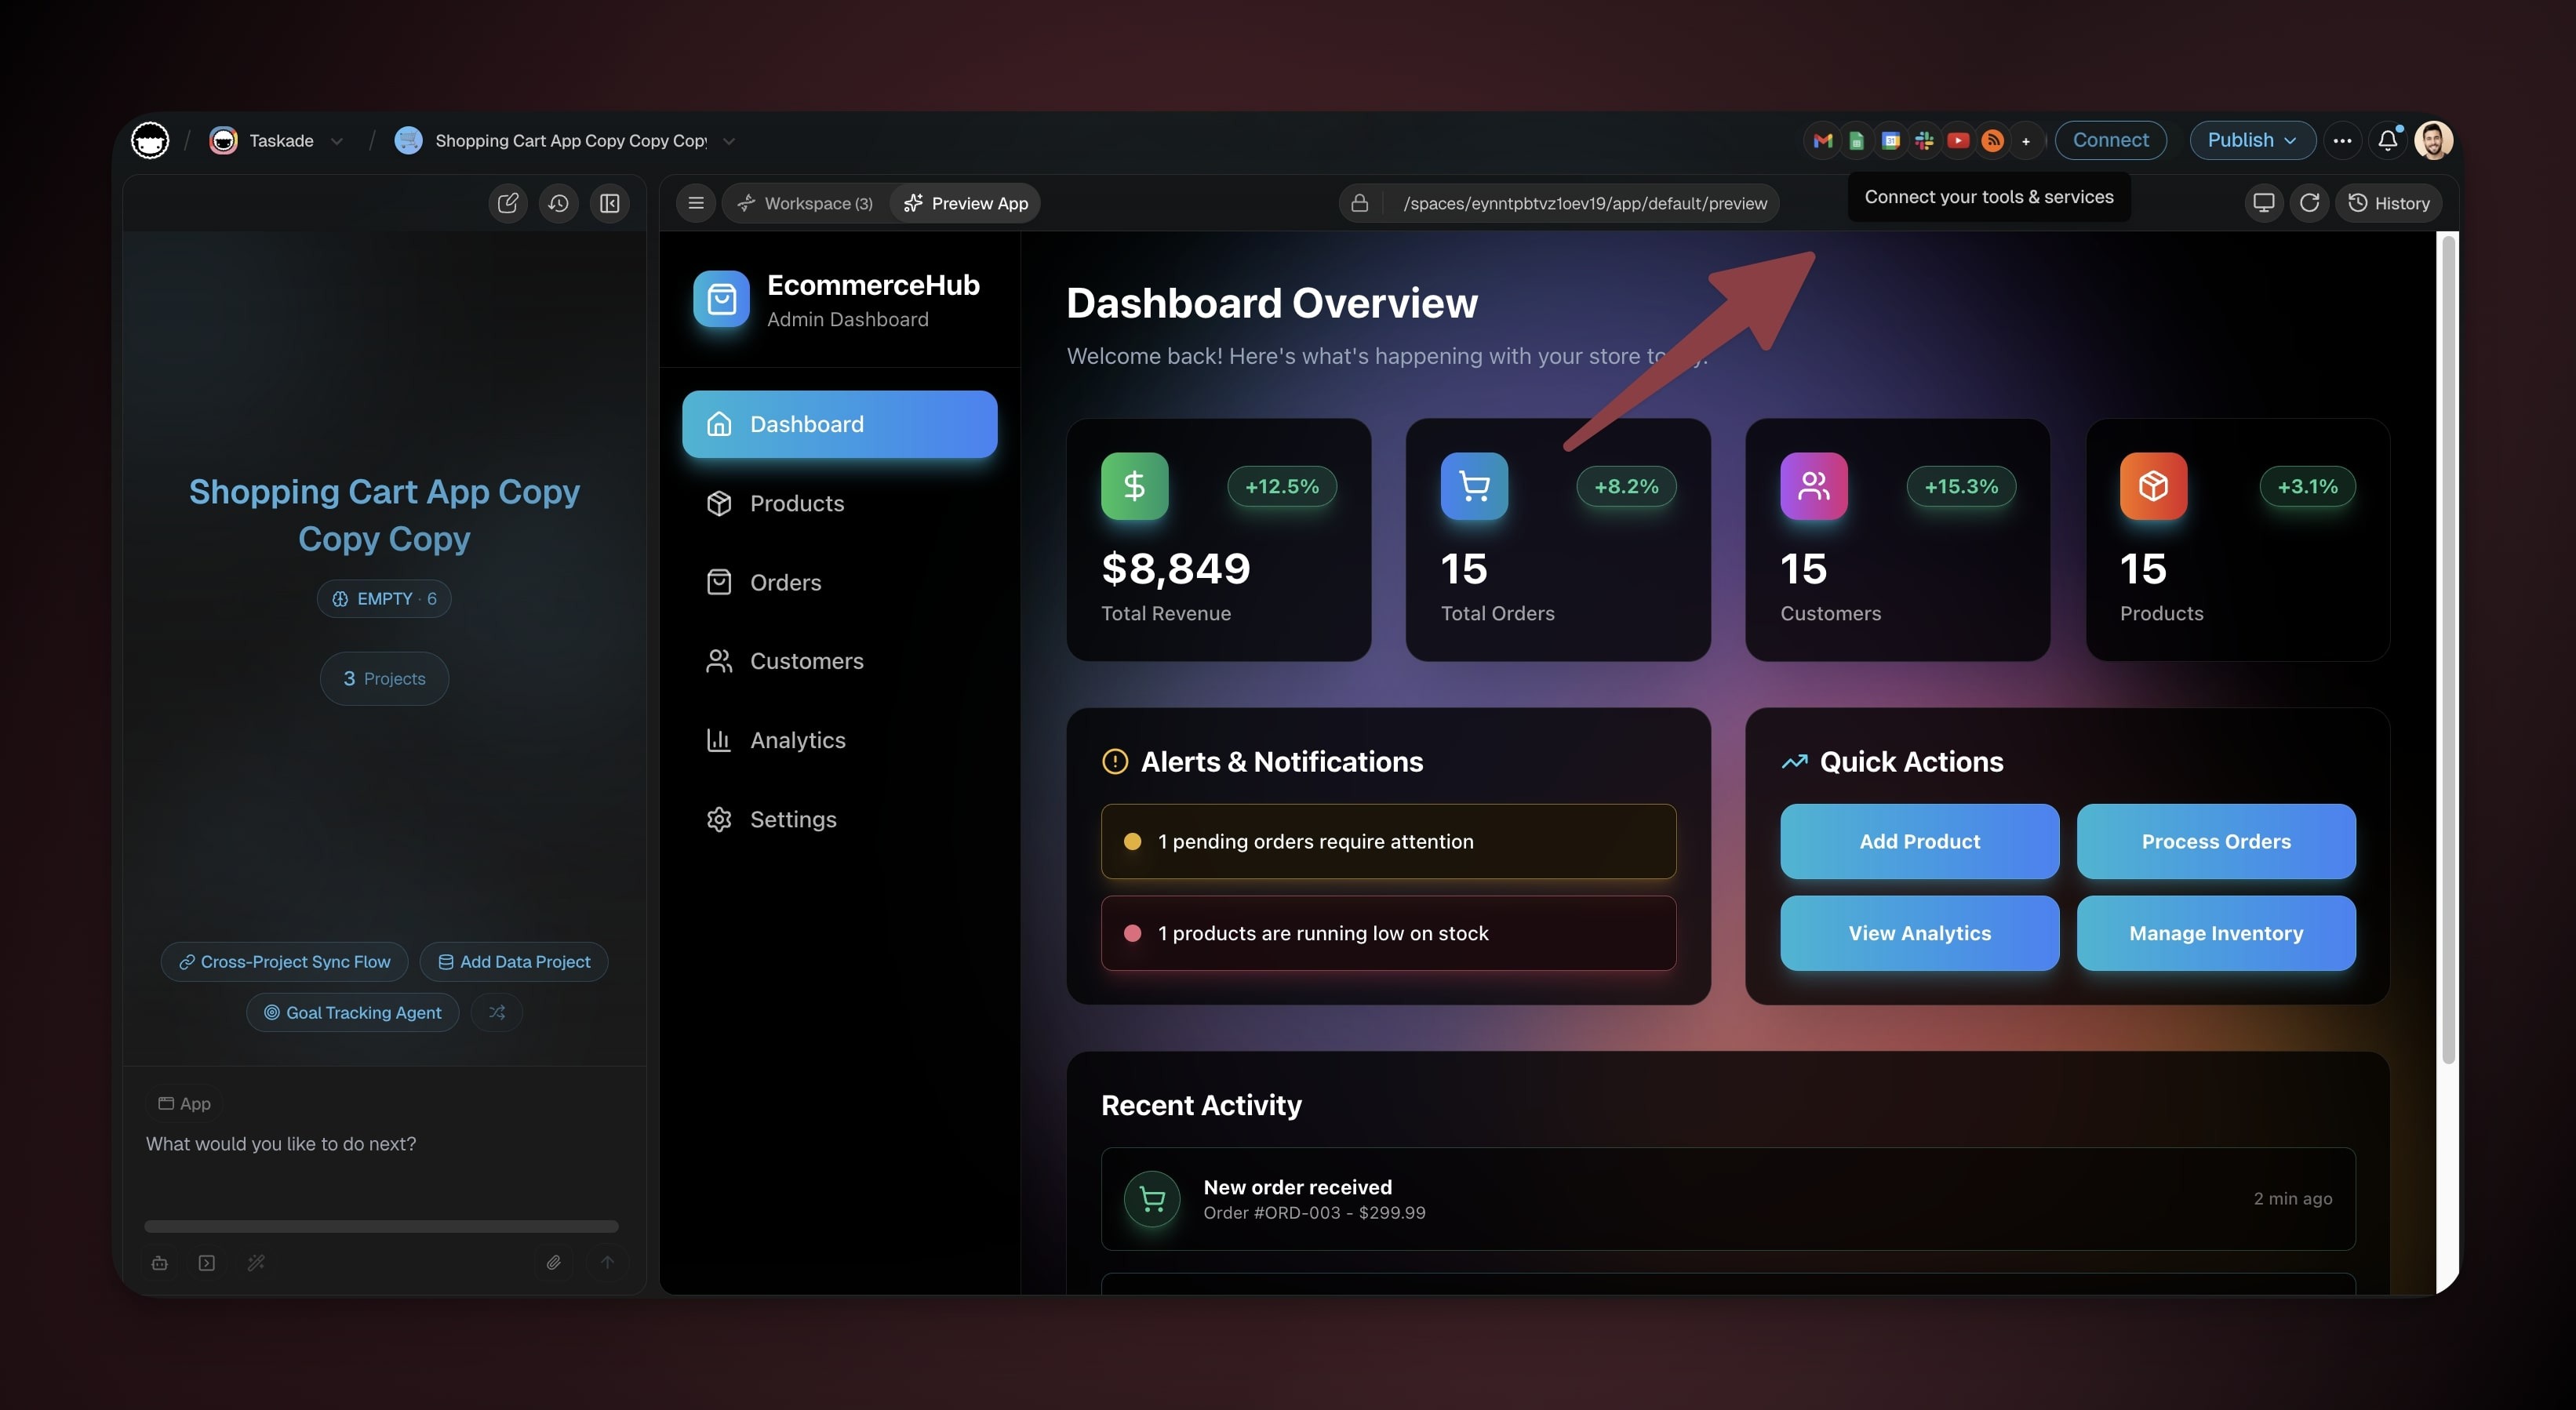Viewport: 2576px width, 1410px height.
Task: Click the AI agent robot icon
Action: tap(159, 1263)
